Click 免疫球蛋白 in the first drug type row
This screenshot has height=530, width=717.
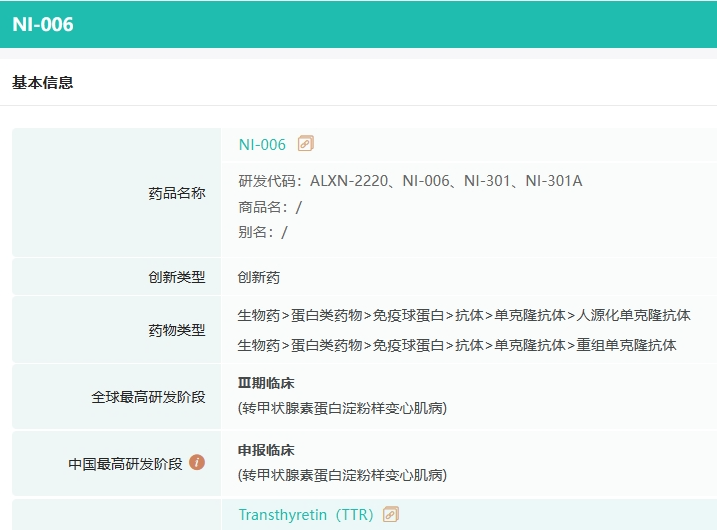409,315
